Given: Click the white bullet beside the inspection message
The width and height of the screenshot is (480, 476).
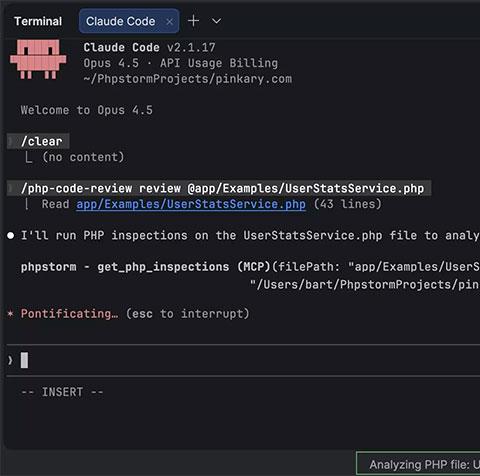Looking at the screenshot, I should (11, 236).
